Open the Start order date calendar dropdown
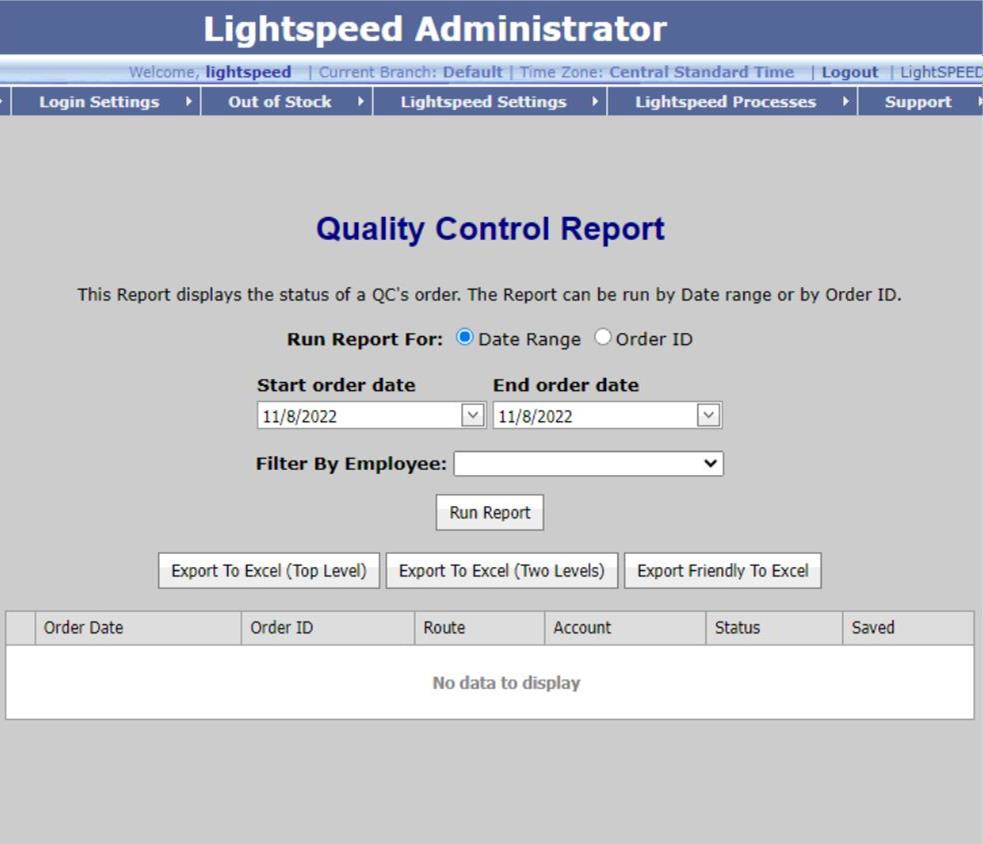 tap(473, 415)
